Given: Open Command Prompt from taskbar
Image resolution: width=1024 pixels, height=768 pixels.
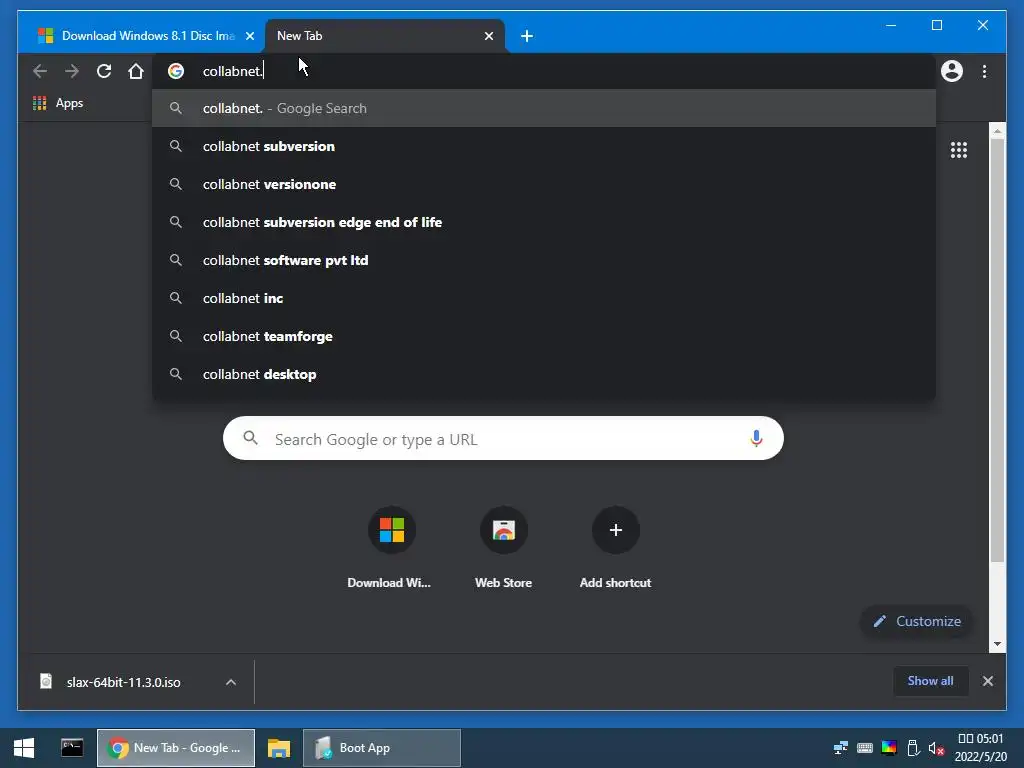Looking at the screenshot, I should click(x=72, y=748).
